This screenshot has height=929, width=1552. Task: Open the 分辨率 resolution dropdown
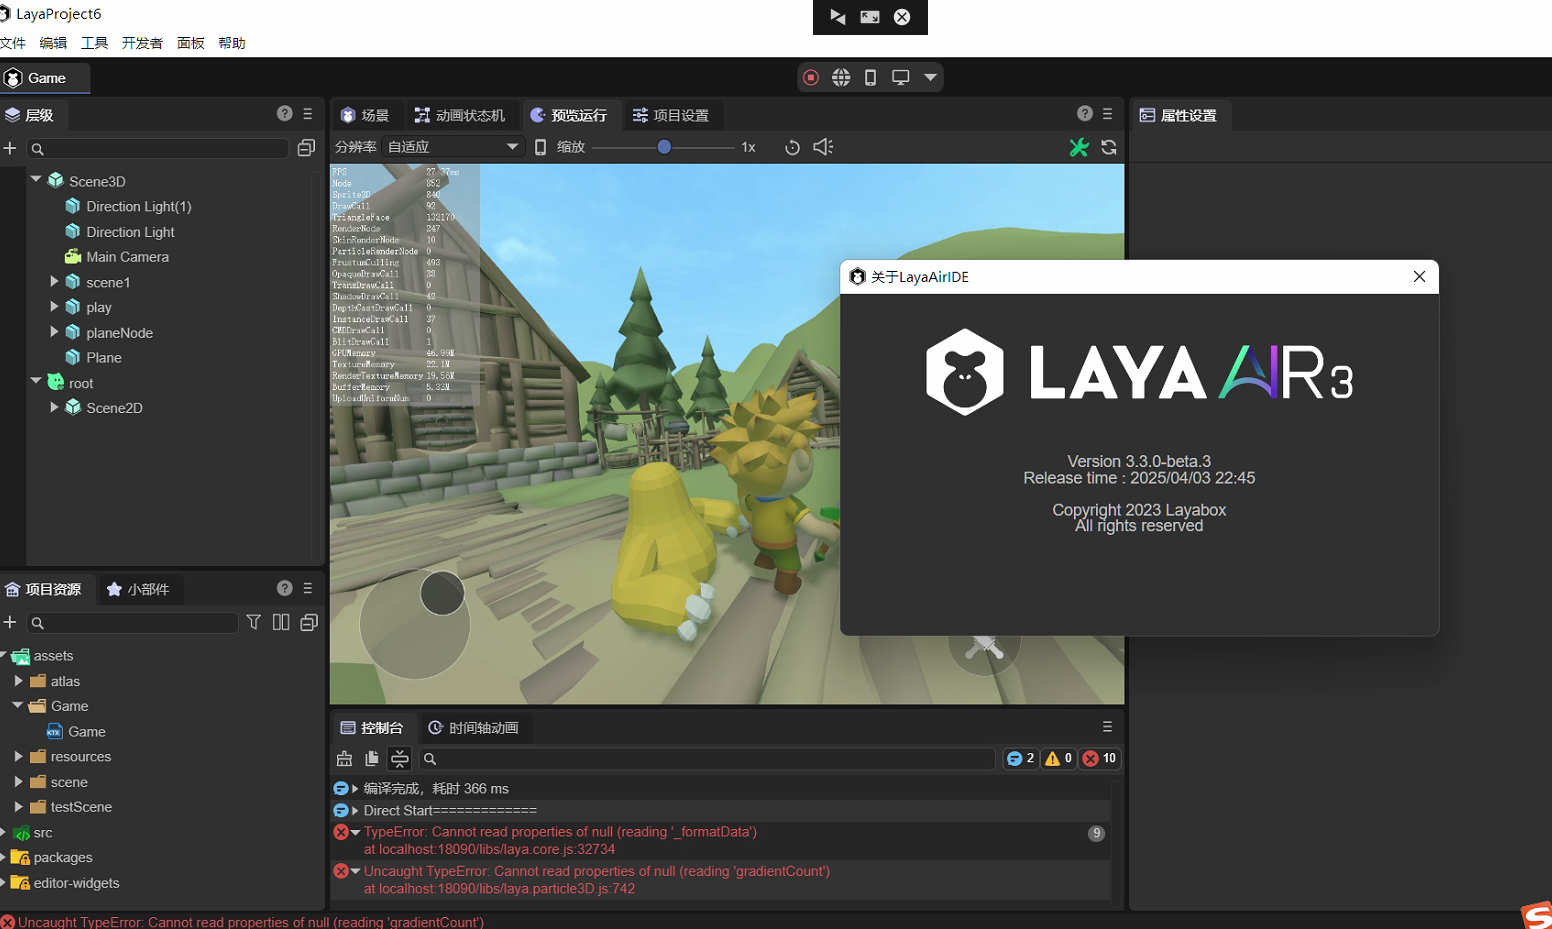tap(453, 147)
